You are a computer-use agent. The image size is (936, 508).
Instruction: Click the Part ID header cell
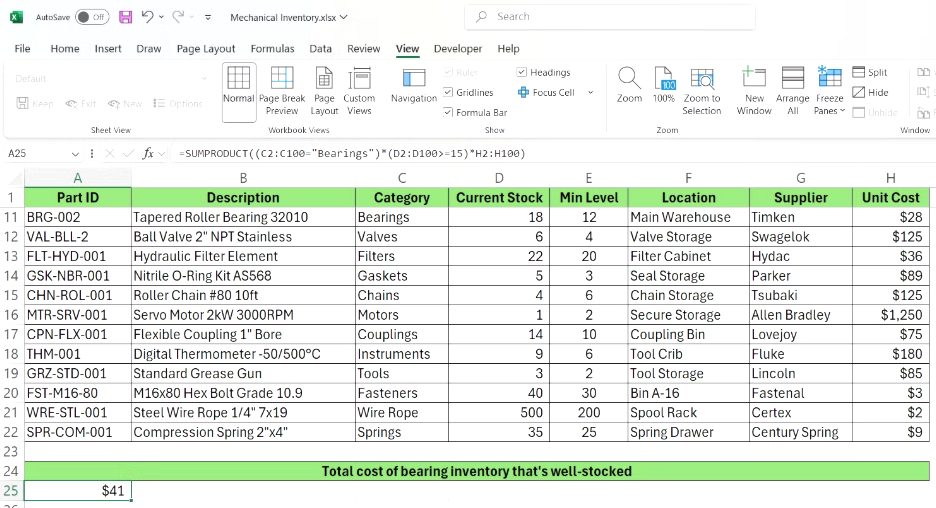tap(78, 198)
